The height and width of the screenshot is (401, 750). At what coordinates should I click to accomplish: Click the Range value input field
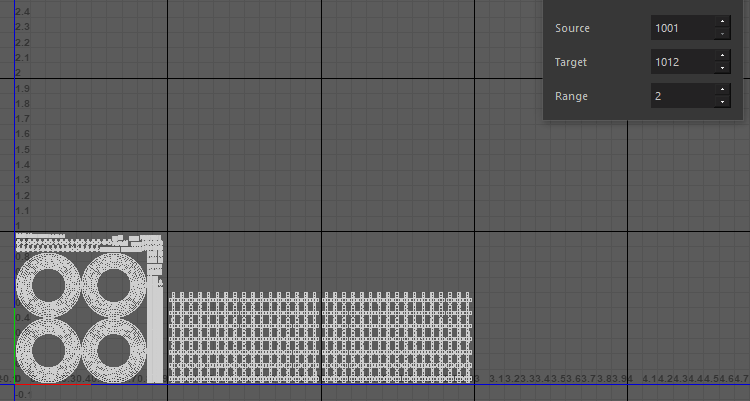682,96
